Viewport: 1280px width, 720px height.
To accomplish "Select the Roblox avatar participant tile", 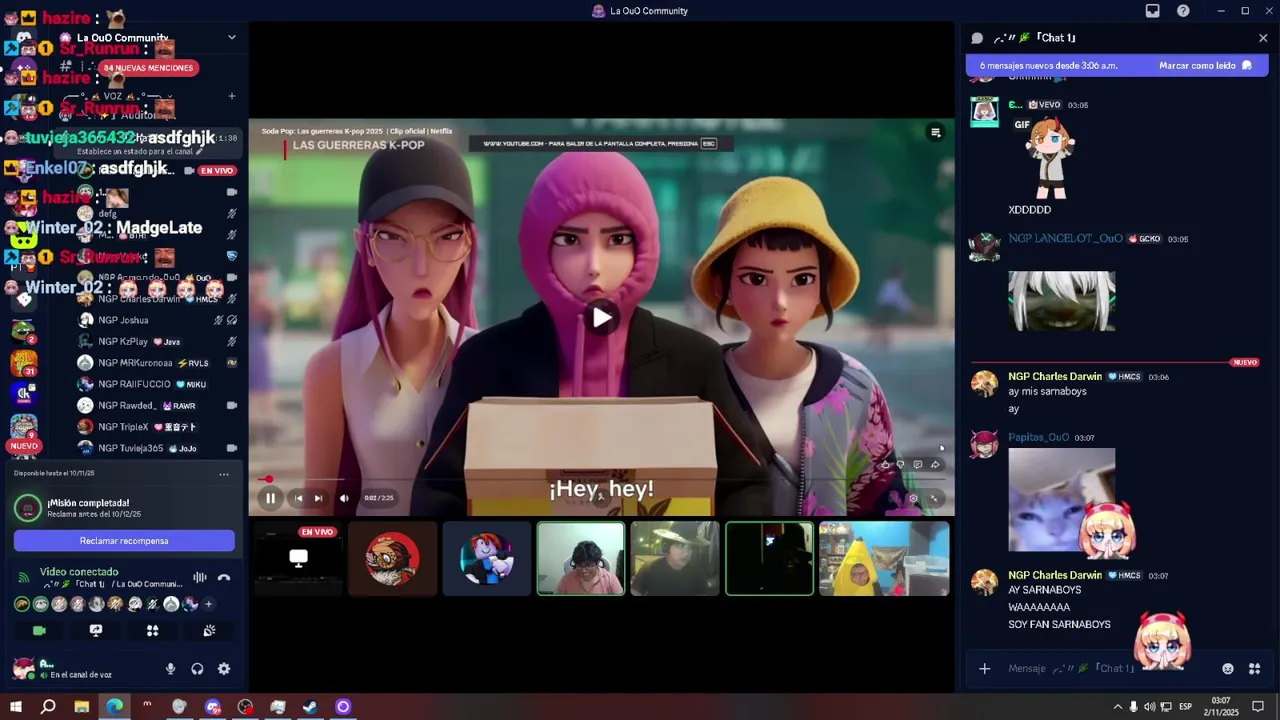I will 487,558.
